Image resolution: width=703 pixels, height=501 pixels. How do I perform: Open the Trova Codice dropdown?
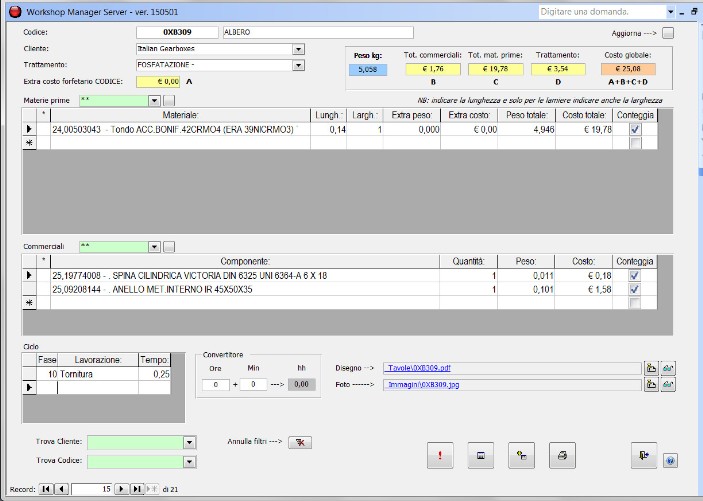[x=190, y=462]
